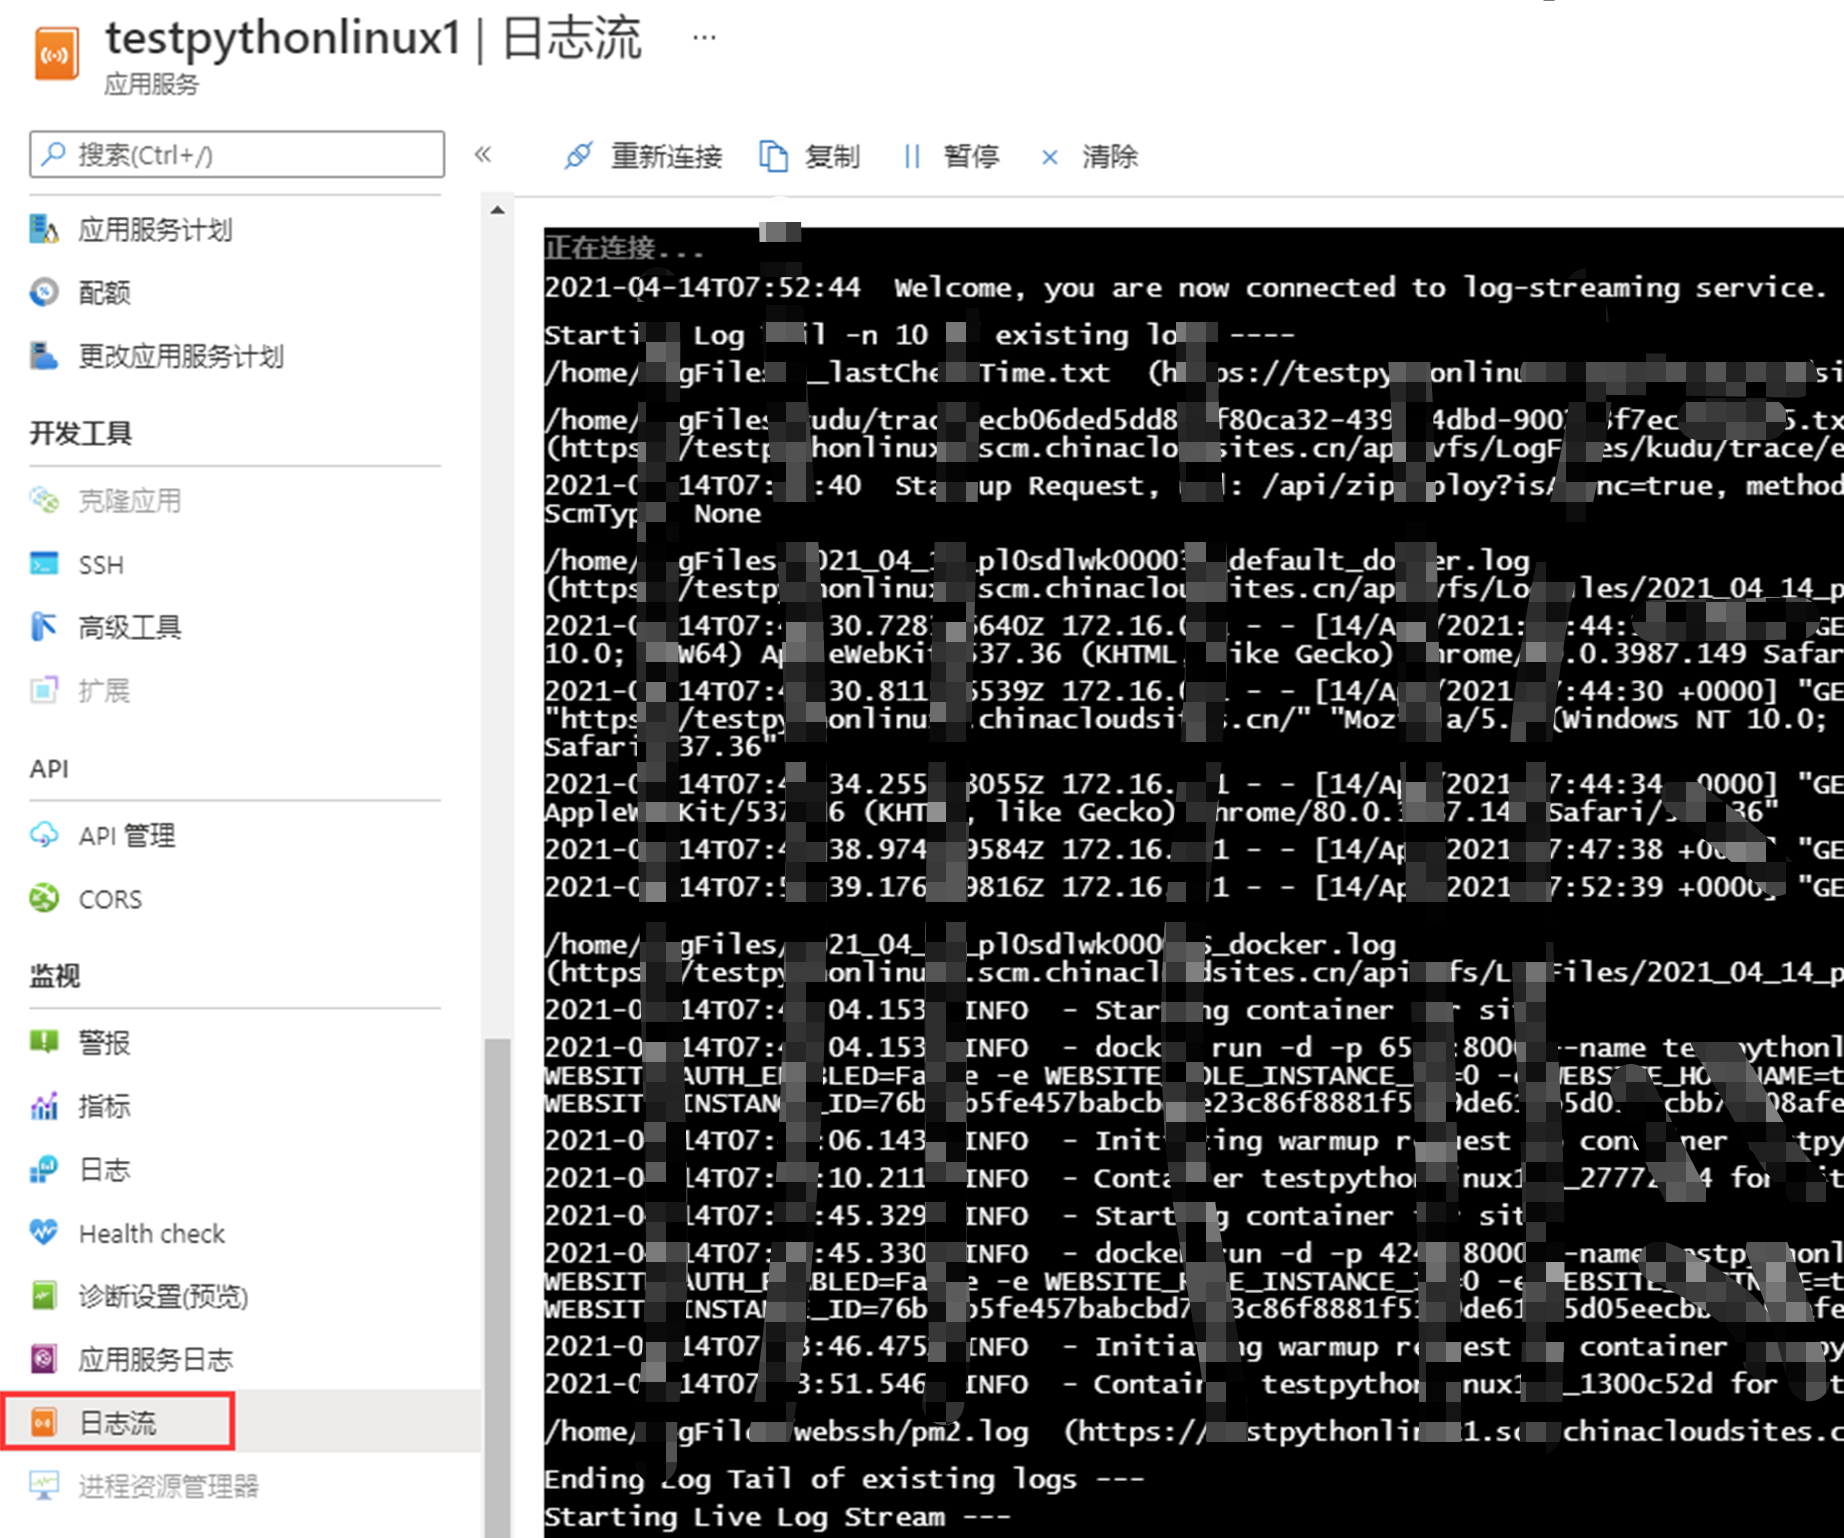The image size is (1844, 1538).
Task: Open API 管理 cloud icon
Action: pos(44,835)
